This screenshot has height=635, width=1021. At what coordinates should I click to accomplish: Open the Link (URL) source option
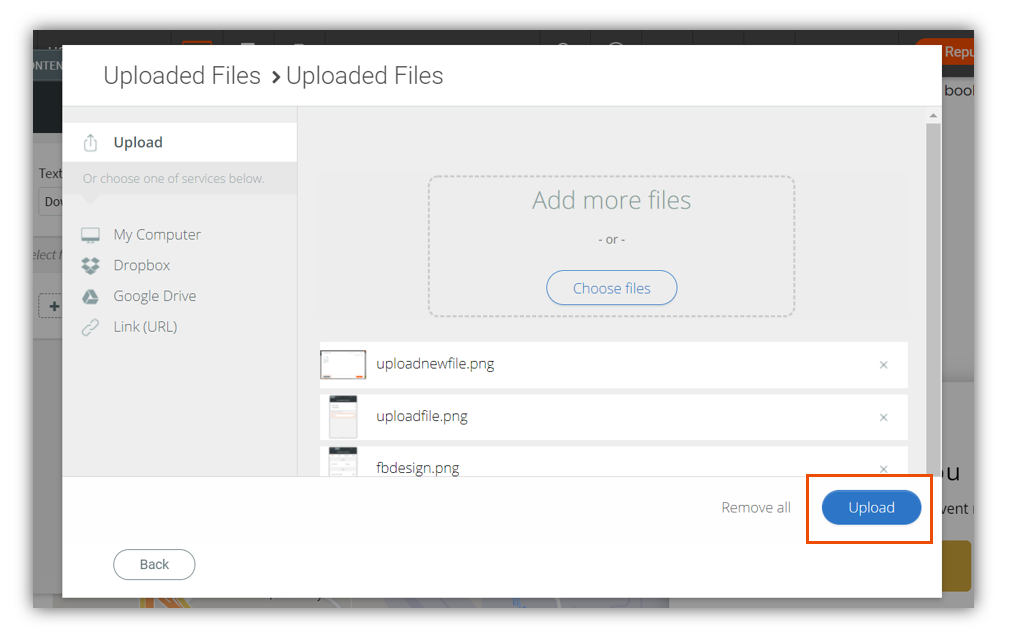(x=145, y=327)
